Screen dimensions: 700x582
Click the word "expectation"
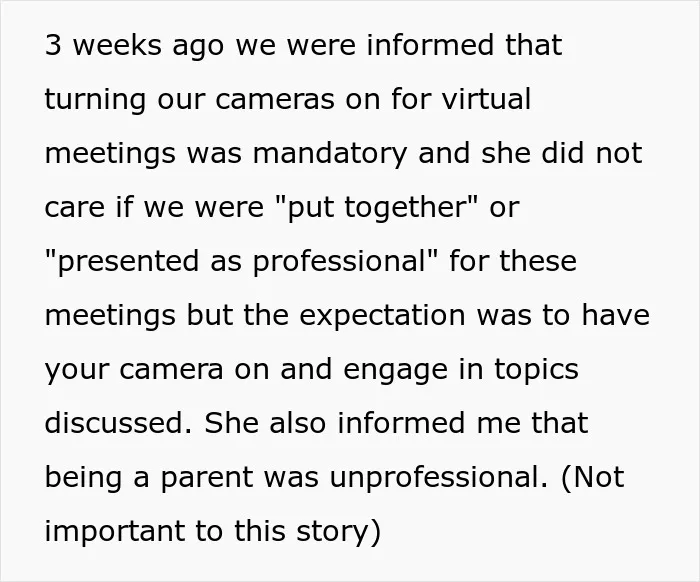382,316
